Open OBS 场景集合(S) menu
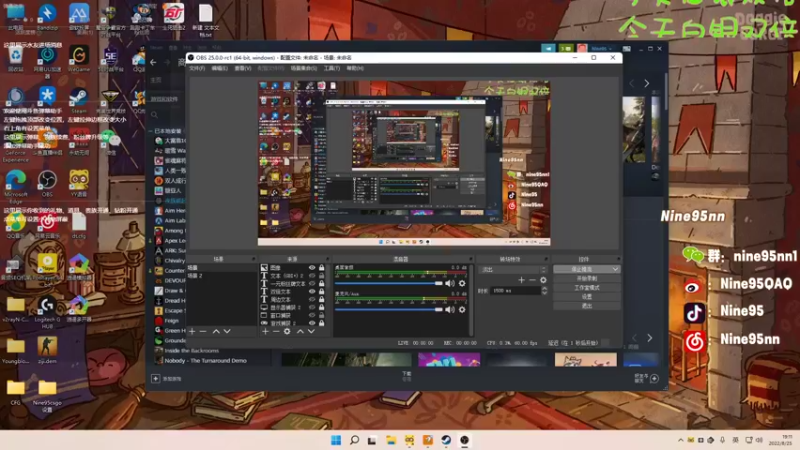This screenshot has width=800, height=450. coord(304,68)
